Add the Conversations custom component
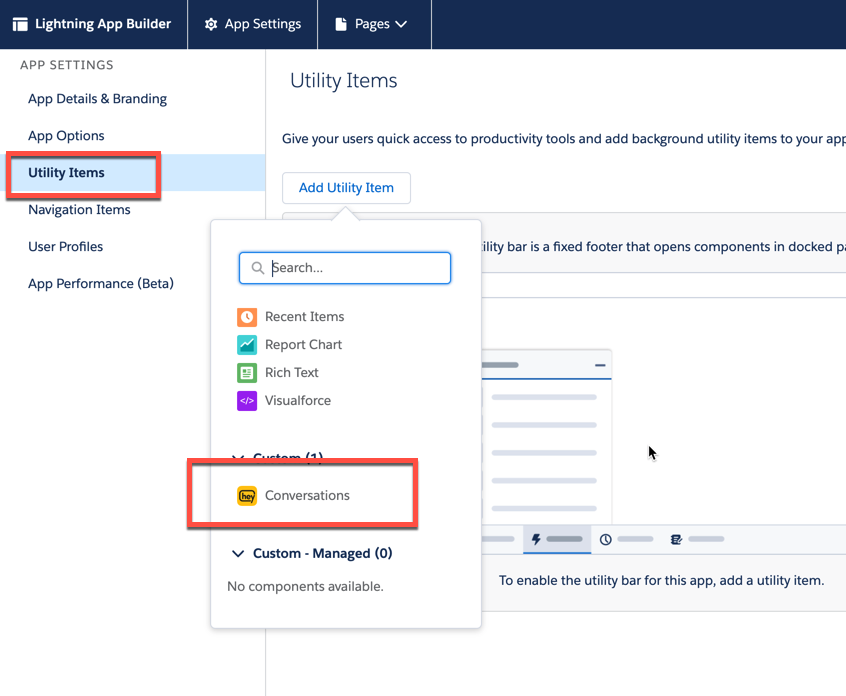 (x=307, y=495)
